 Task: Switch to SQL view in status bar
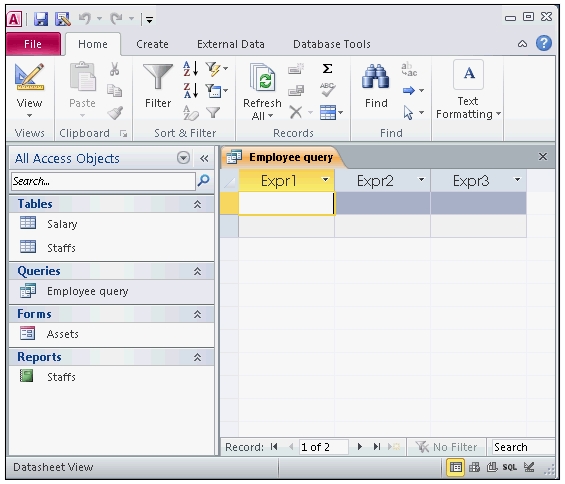click(x=510, y=467)
